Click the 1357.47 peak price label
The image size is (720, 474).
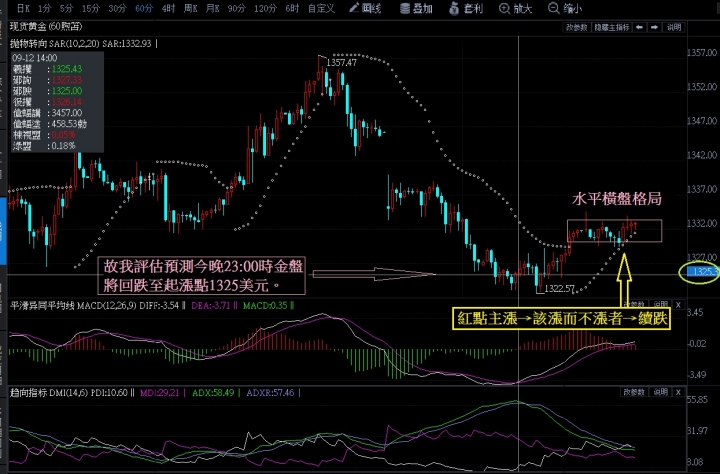click(x=341, y=62)
